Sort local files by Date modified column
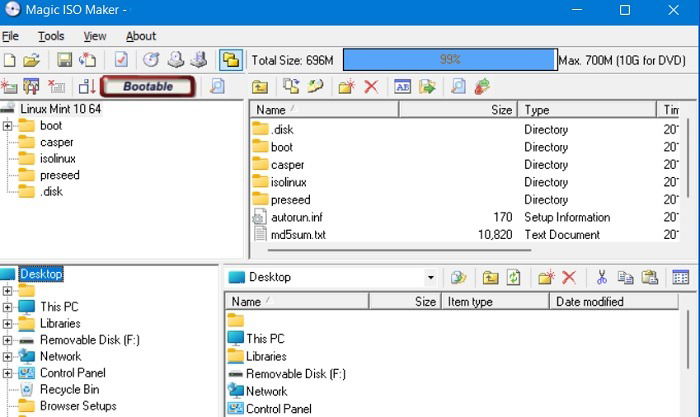700x417 pixels. [614, 302]
